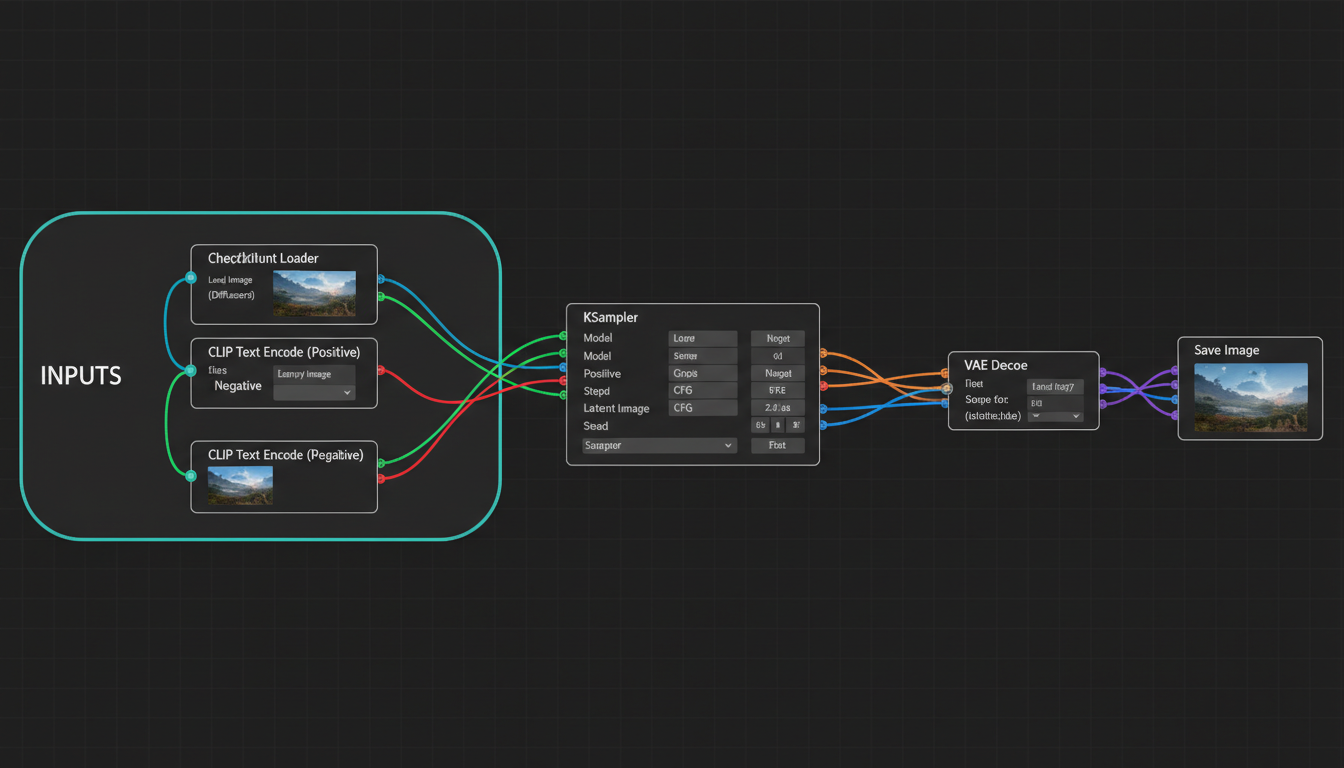
Task: Click the Model value field in KSampler
Action: click(x=702, y=338)
